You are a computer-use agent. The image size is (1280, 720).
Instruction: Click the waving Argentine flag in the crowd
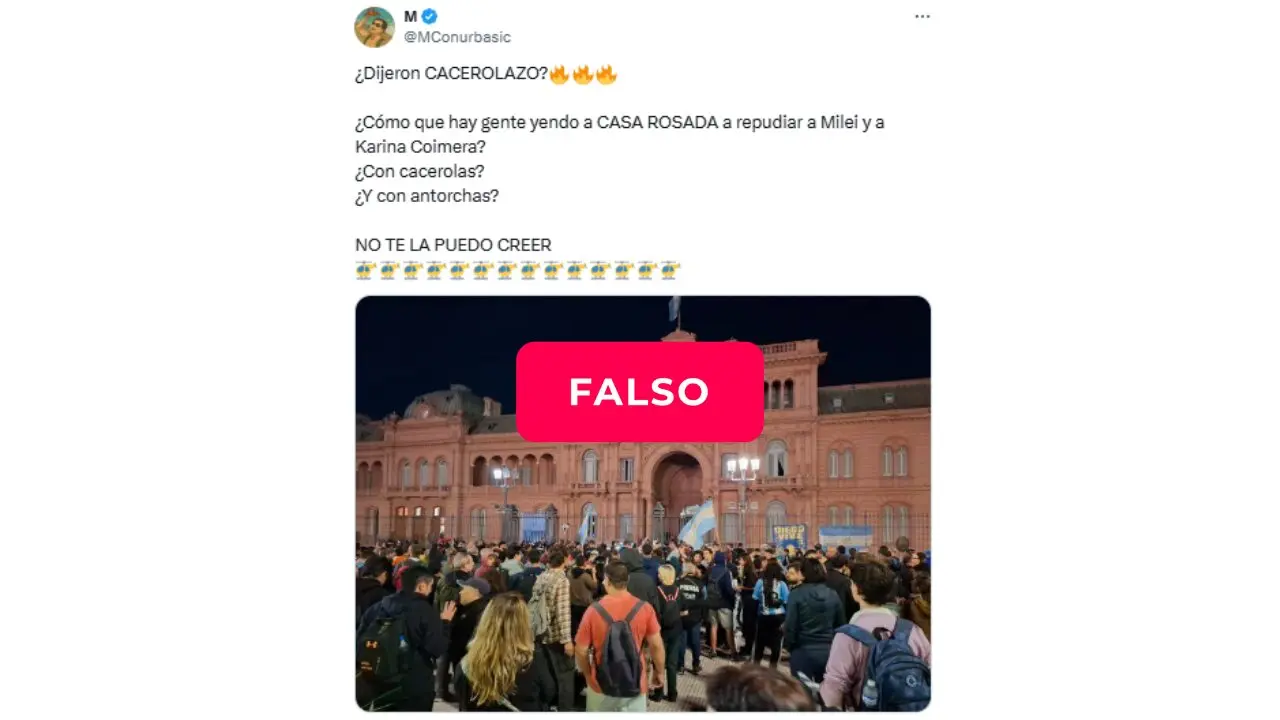698,523
